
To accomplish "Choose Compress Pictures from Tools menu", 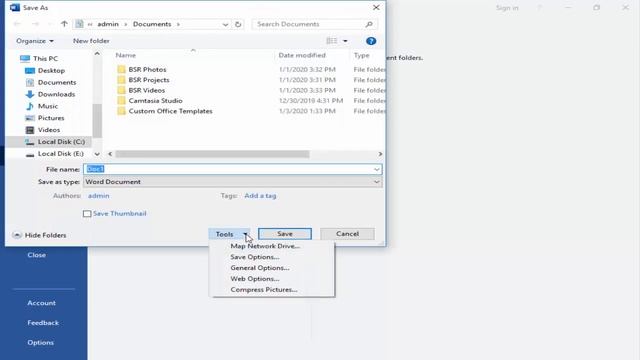I will 264,290.
